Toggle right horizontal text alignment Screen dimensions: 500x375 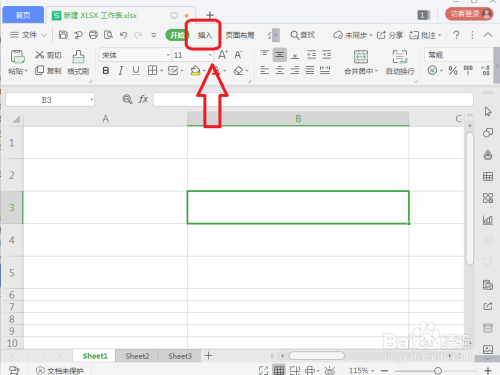(295, 70)
